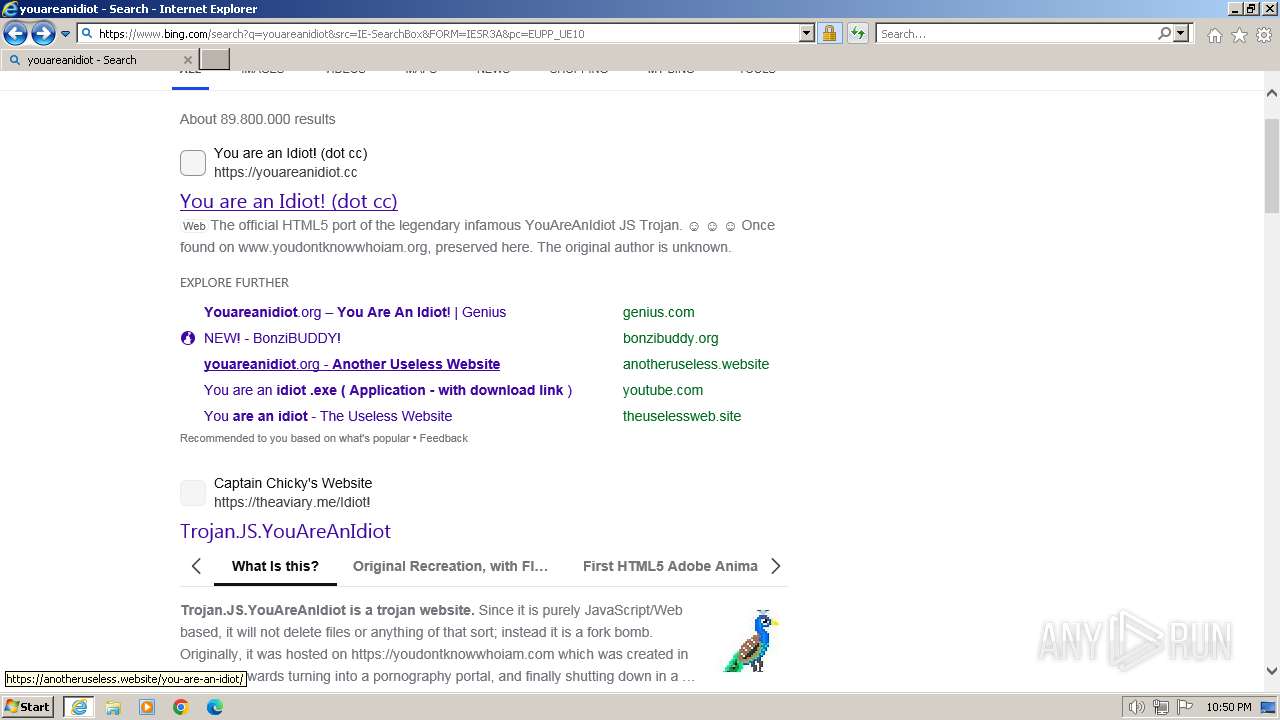Click the browser Search box
Viewport: 1280px width, 720px height.
pyautogui.click(x=1016, y=34)
